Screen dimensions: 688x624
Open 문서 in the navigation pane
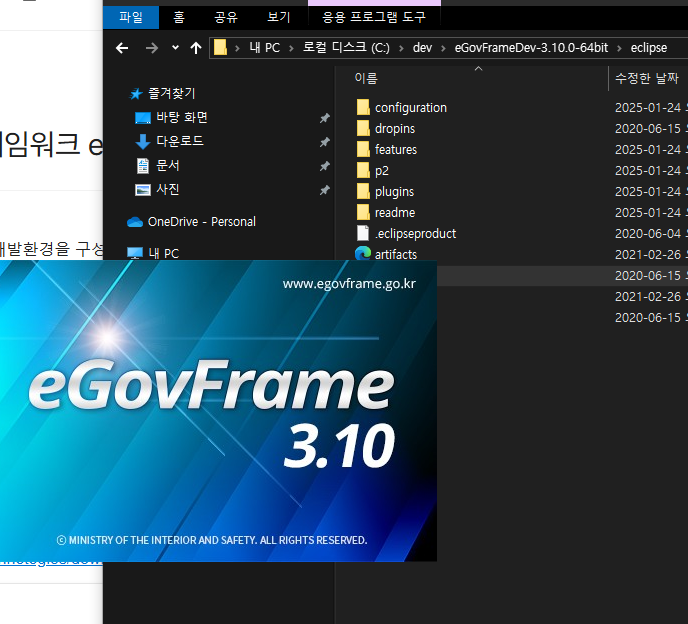coord(168,165)
